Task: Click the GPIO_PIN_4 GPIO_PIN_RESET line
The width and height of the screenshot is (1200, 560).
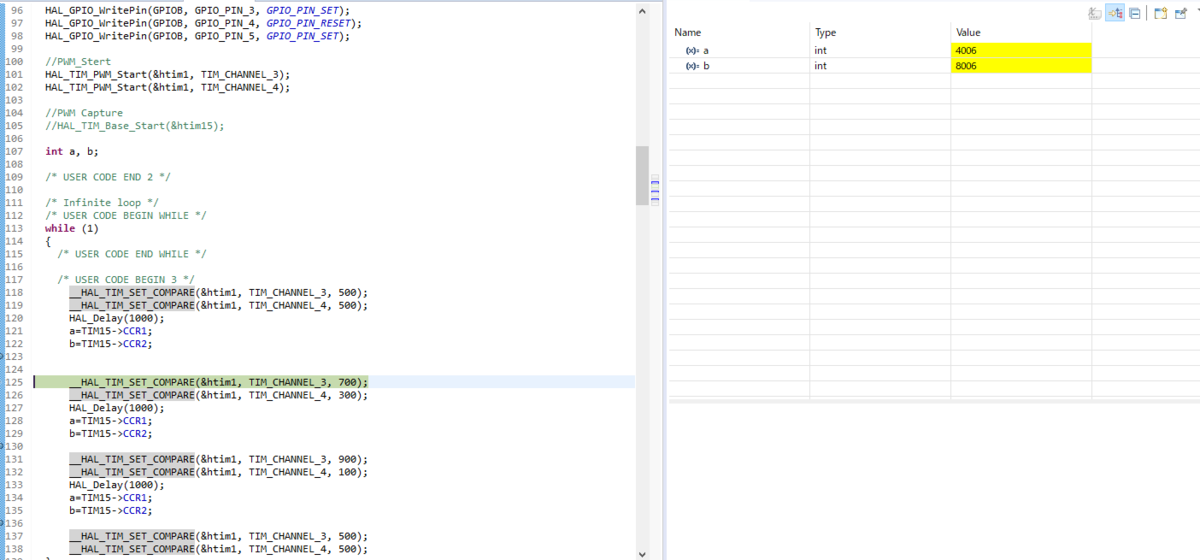Action: click(204, 23)
